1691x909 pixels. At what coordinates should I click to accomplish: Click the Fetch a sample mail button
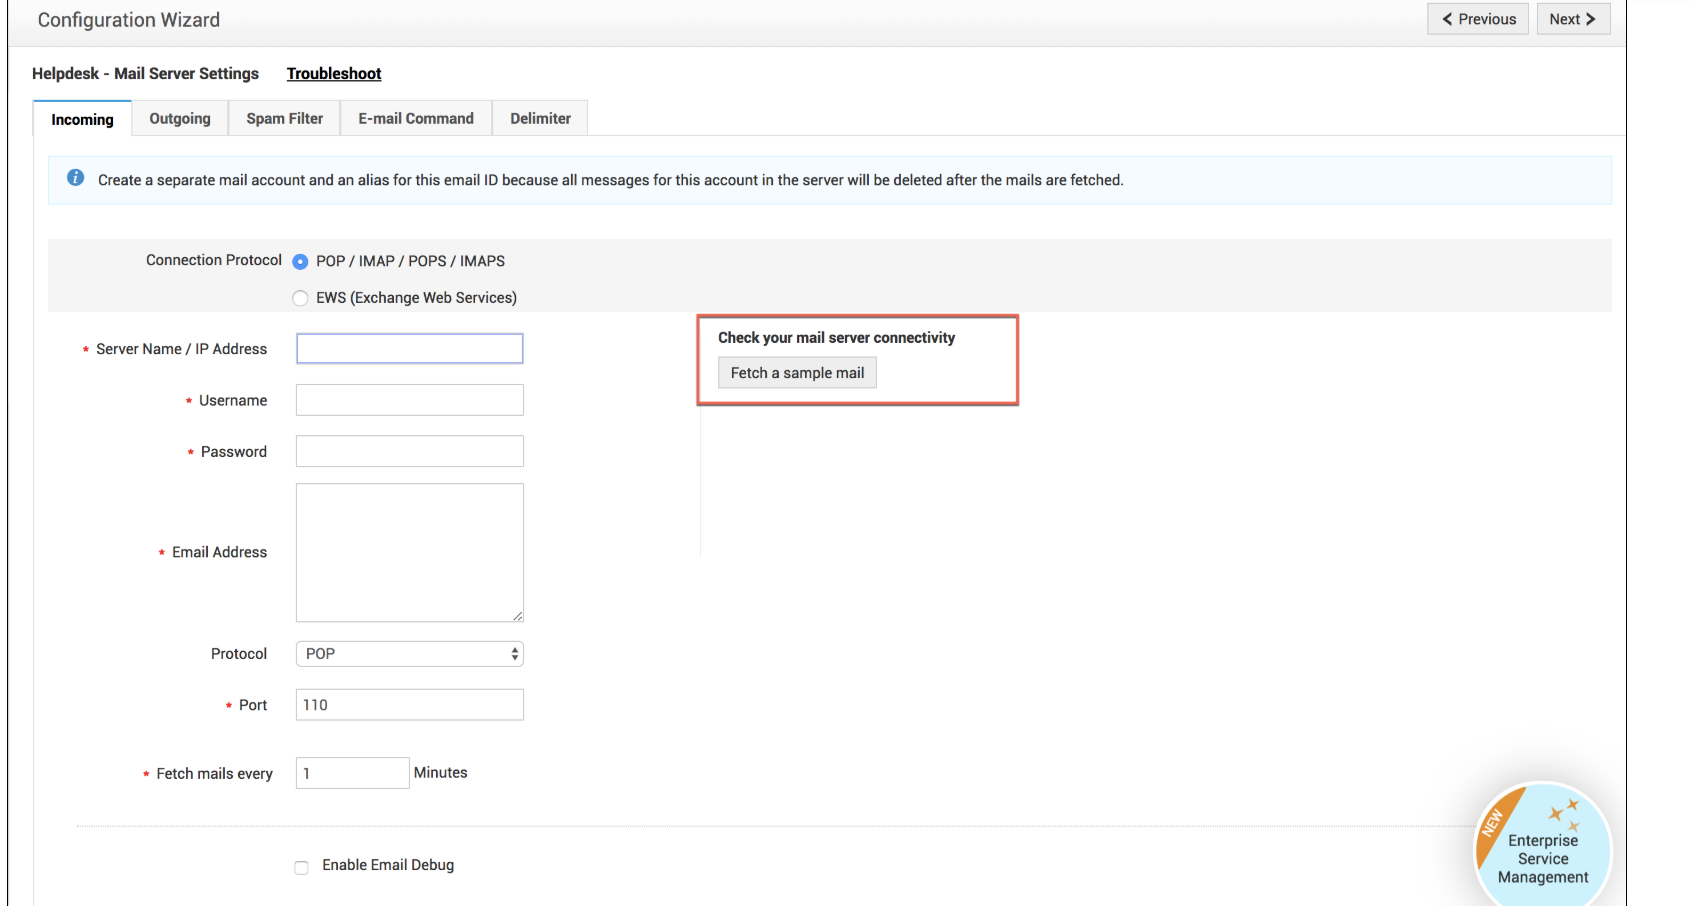pyautogui.click(x=797, y=373)
